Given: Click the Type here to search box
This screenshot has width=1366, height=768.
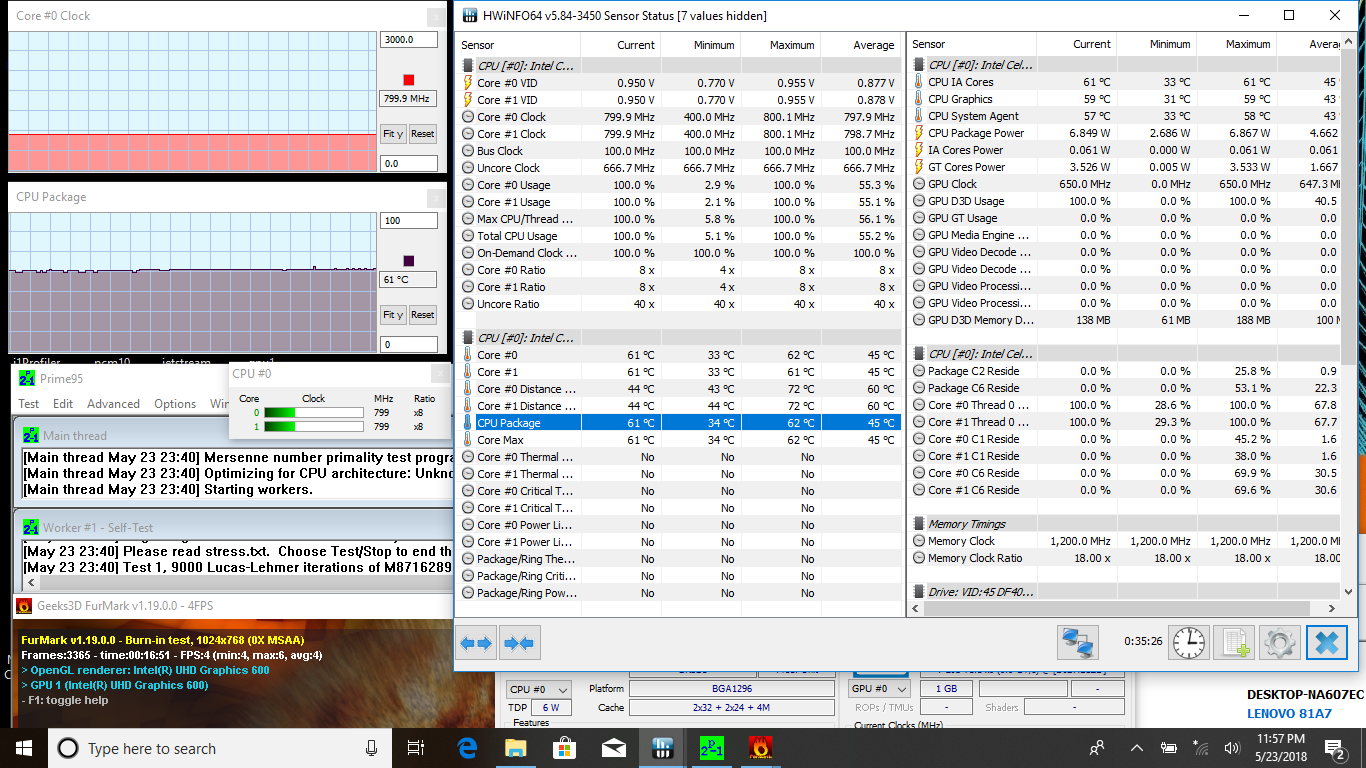Looking at the screenshot, I should pyautogui.click(x=218, y=748).
